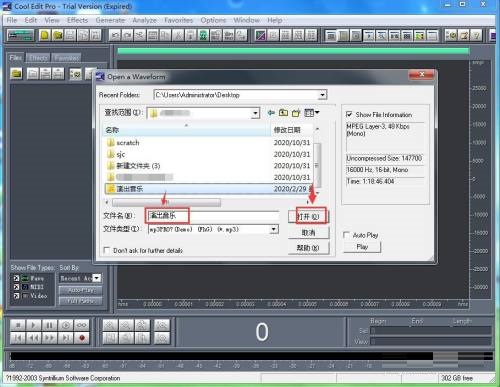Open the Analyze menu

pyautogui.click(x=144, y=20)
